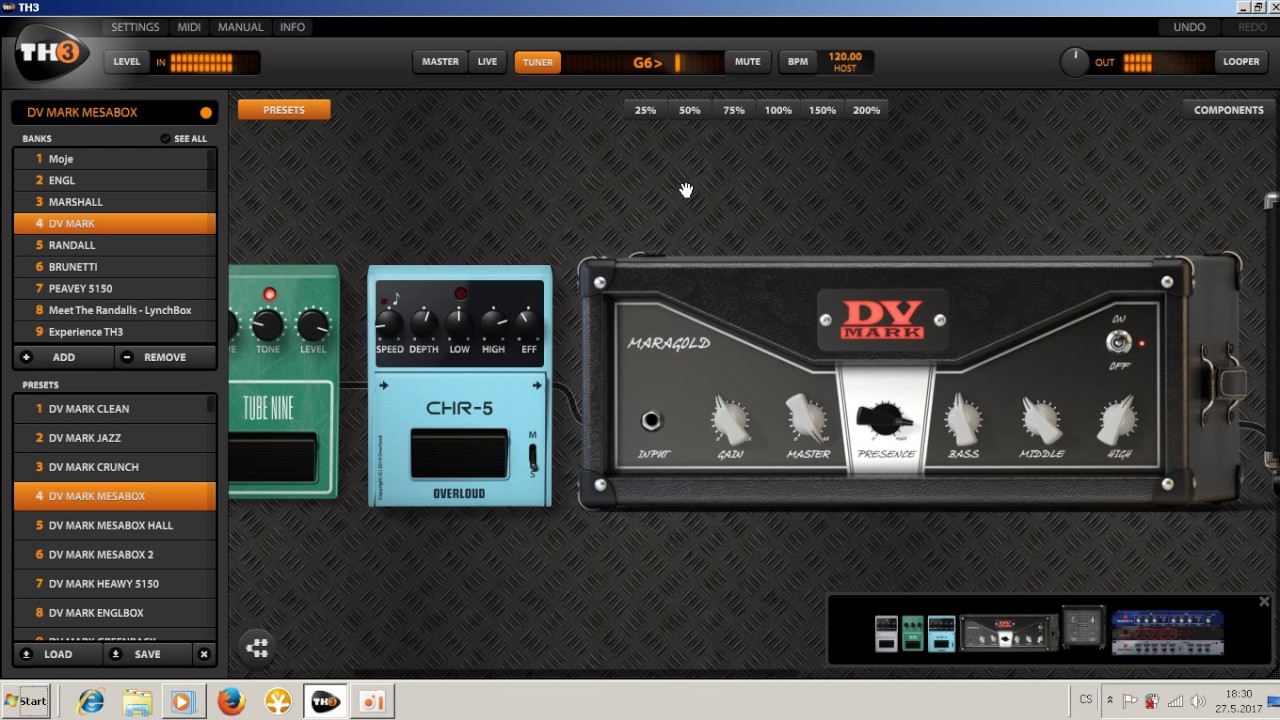Screen dimensions: 1280x720
Task: Flip the CHR-5 M/S mode switch
Action: point(533,456)
